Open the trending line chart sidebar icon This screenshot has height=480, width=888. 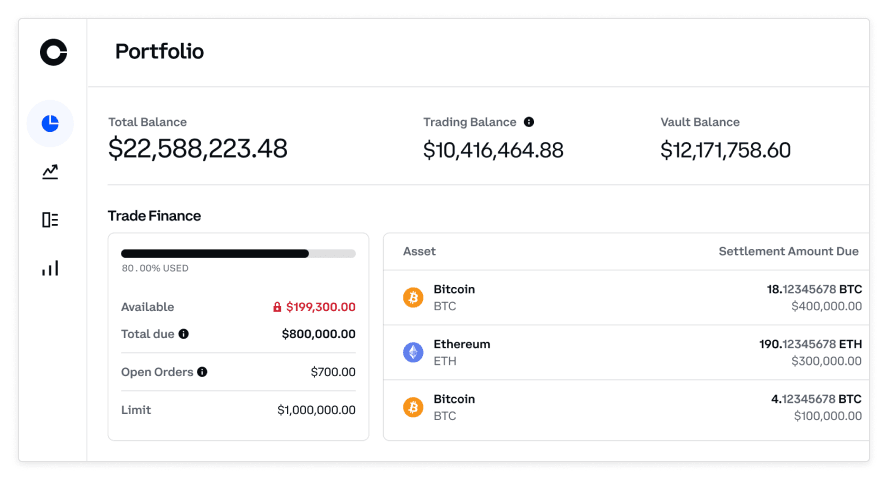[50, 172]
